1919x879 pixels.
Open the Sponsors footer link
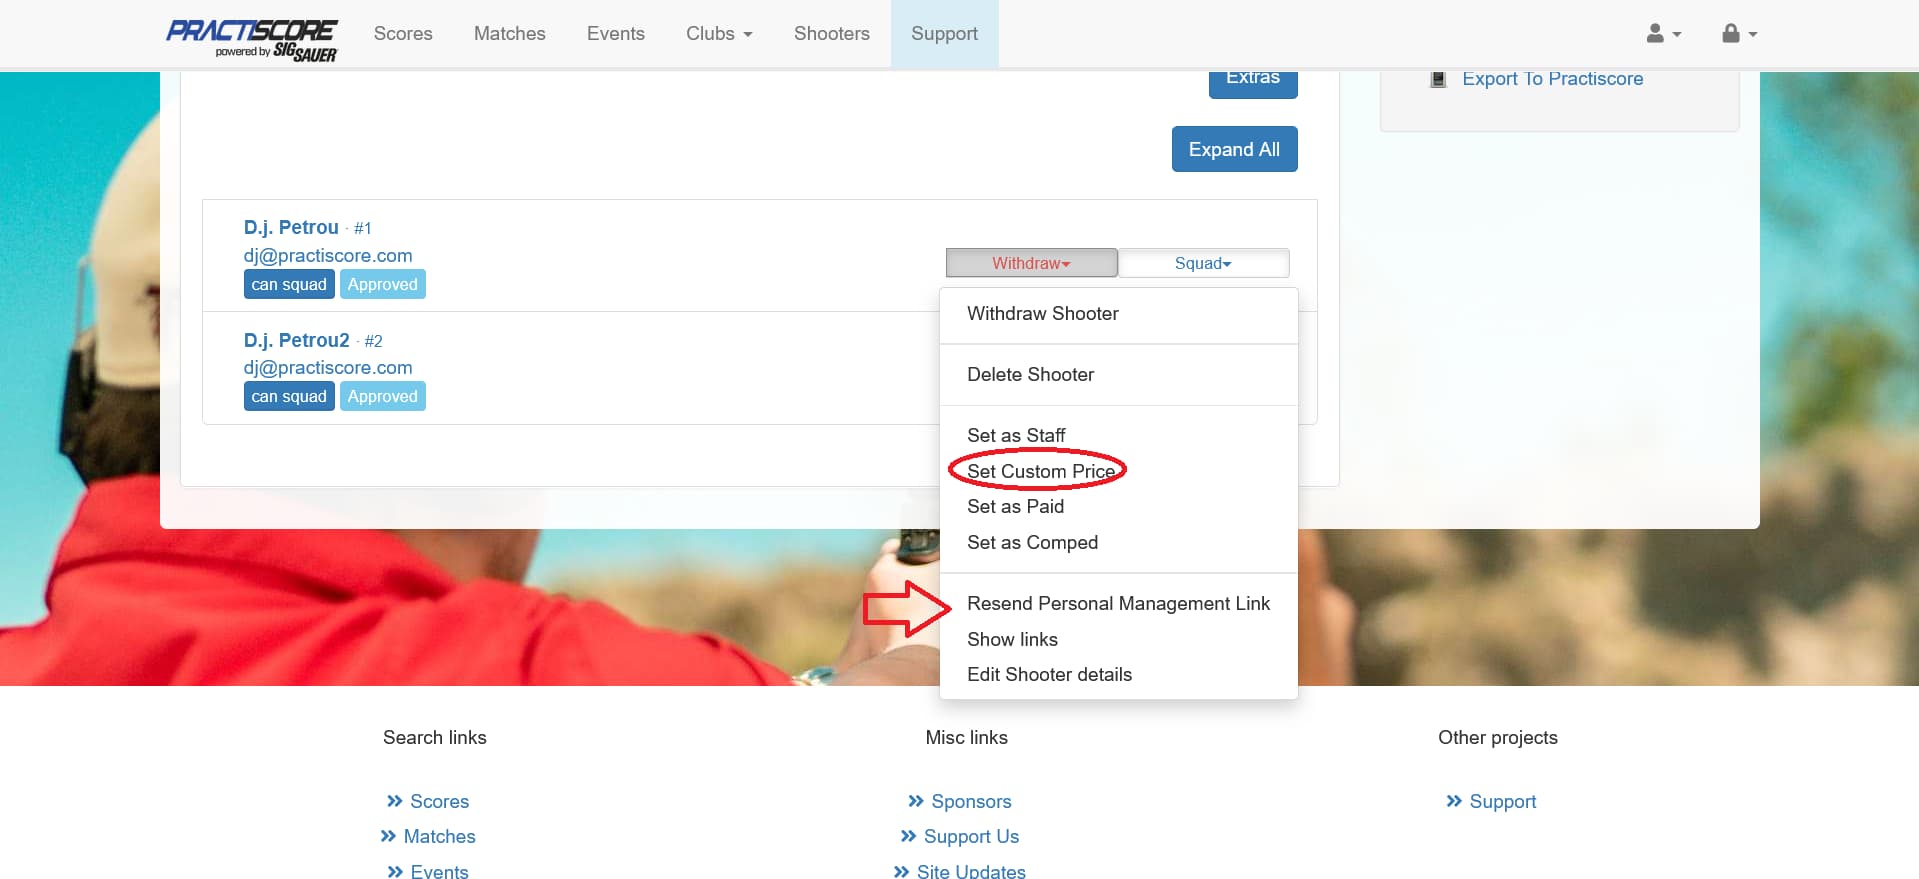[x=971, y=801]
